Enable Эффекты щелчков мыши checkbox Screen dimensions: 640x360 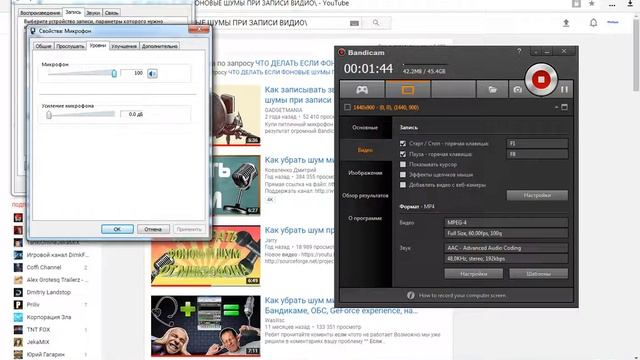[403, 175]
